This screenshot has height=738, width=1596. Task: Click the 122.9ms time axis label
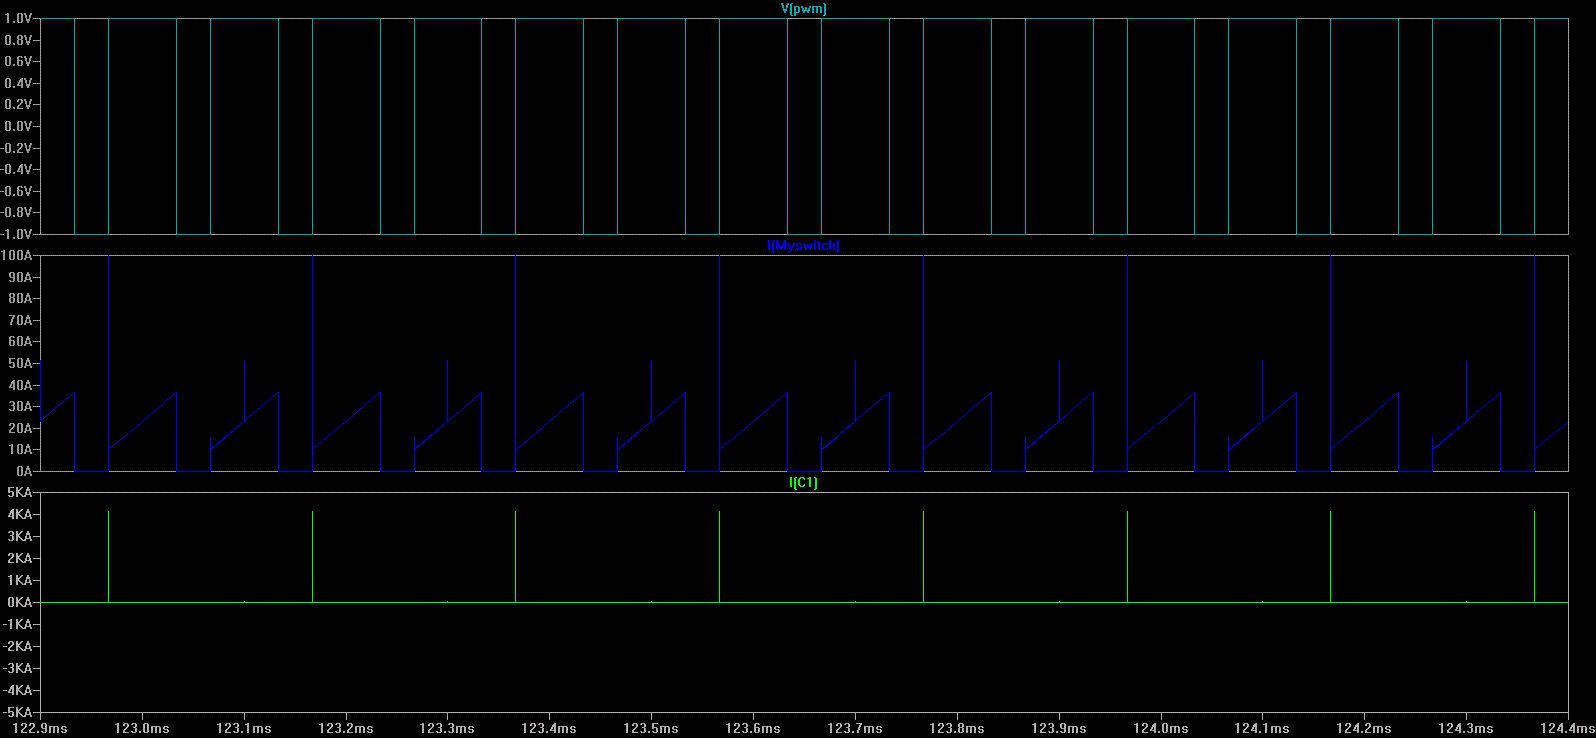(x=40, y=728)
